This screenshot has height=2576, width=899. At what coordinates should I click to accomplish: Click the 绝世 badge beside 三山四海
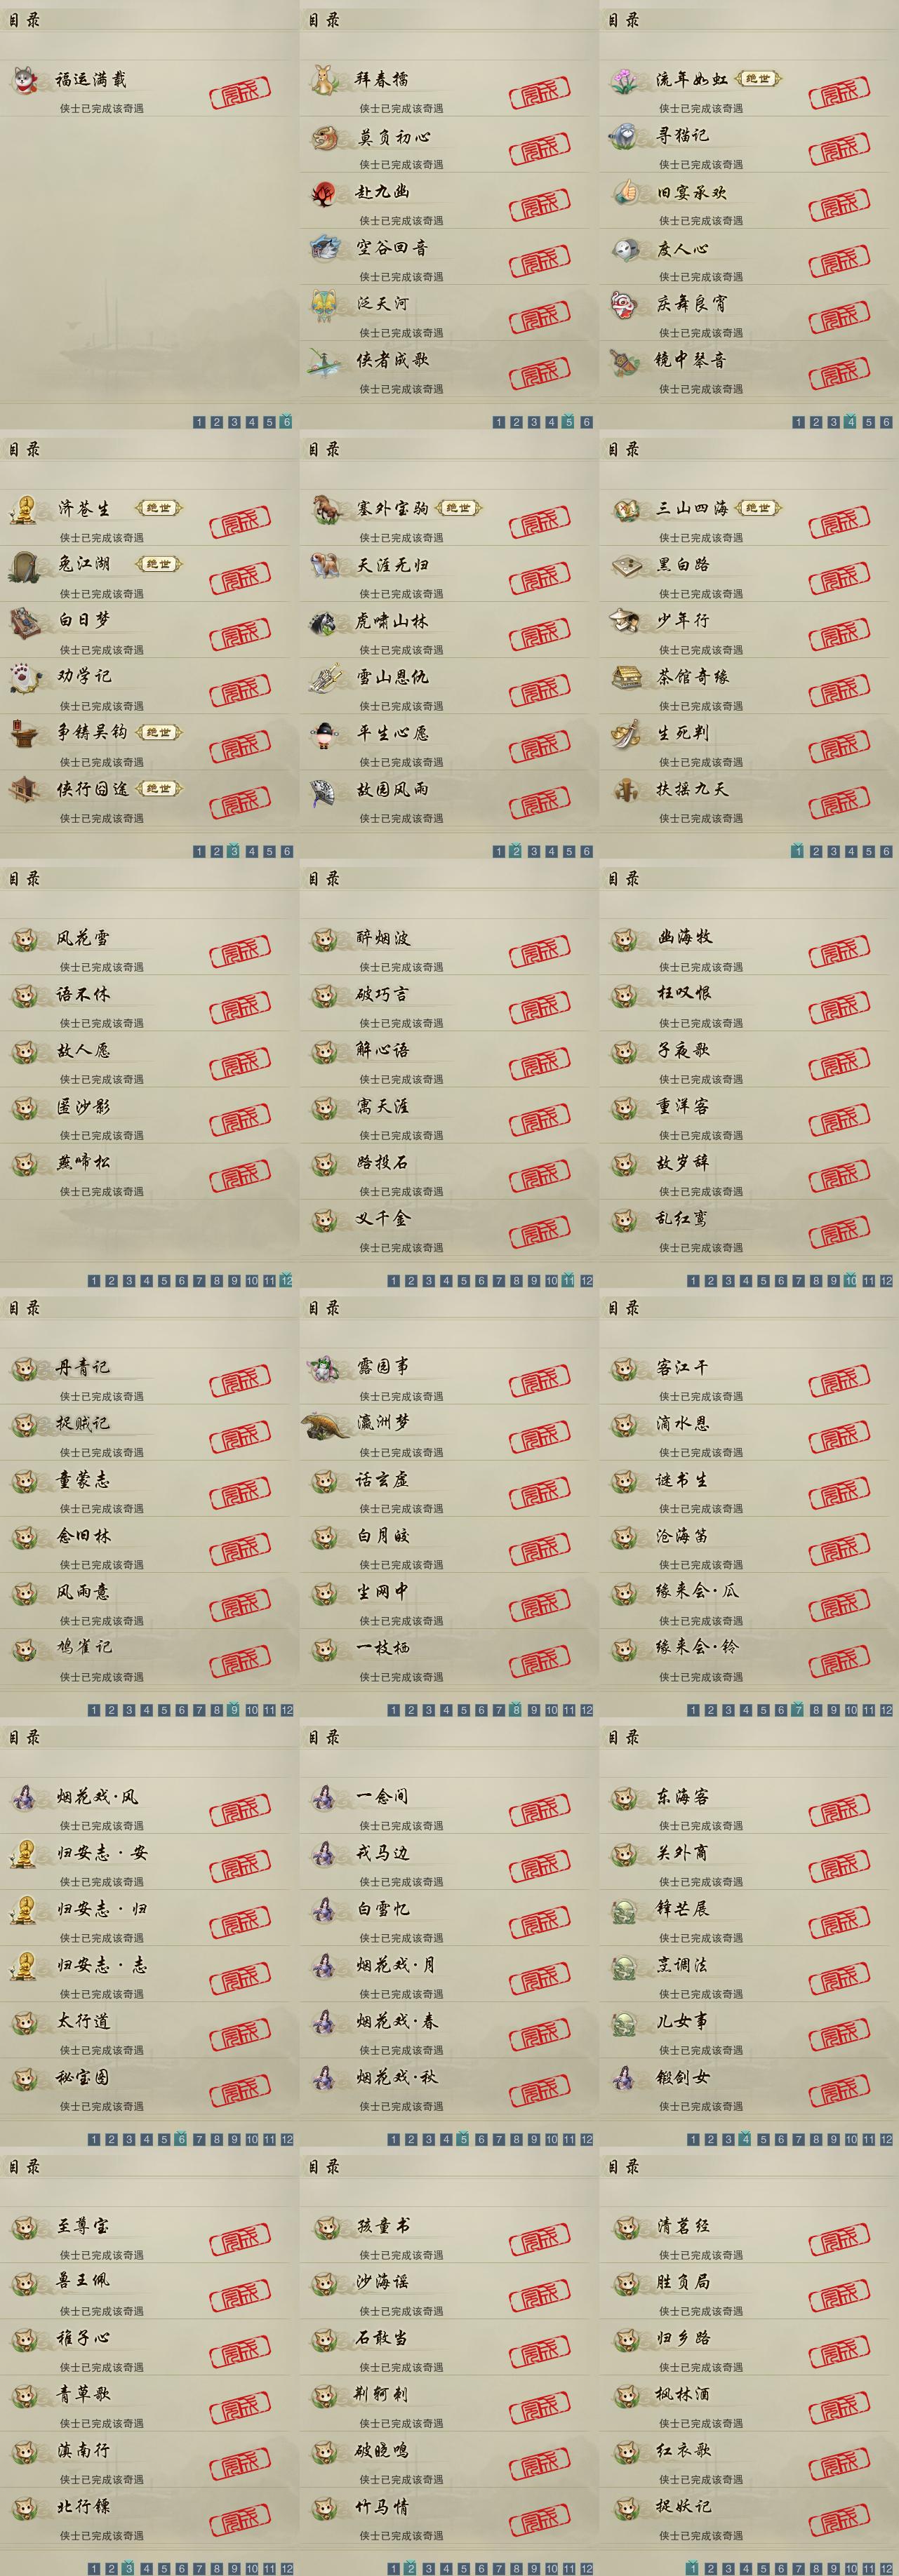[758, 508]
